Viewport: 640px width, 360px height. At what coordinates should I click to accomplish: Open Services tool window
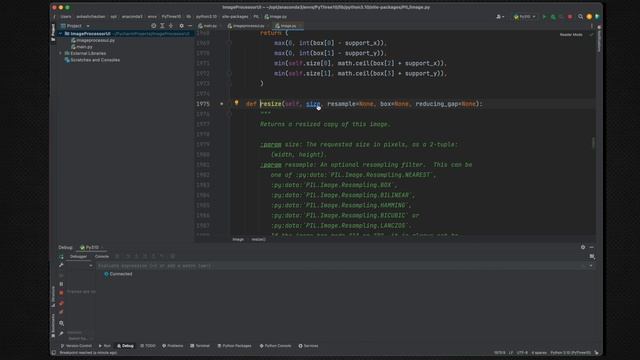click(308, 346)
